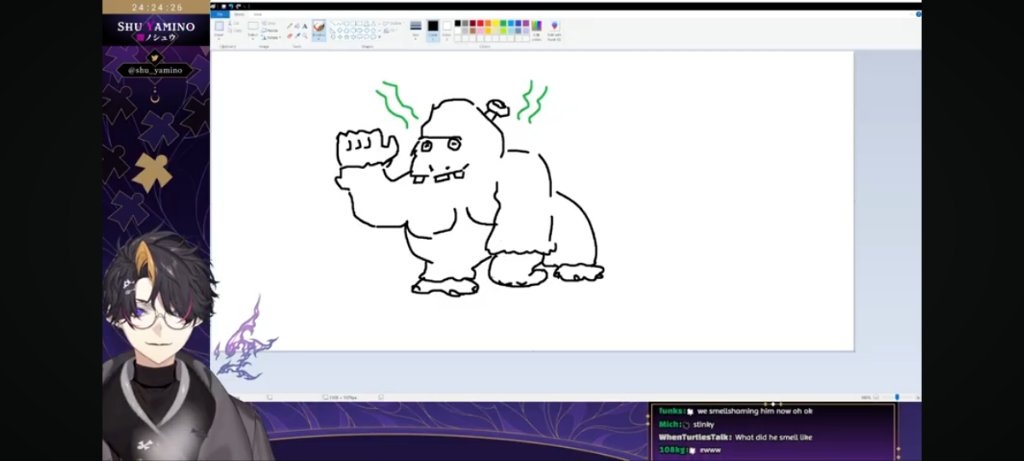Open Edit with Paint 3D
This screenshot has width=1024, height=461.
[555, 29]
